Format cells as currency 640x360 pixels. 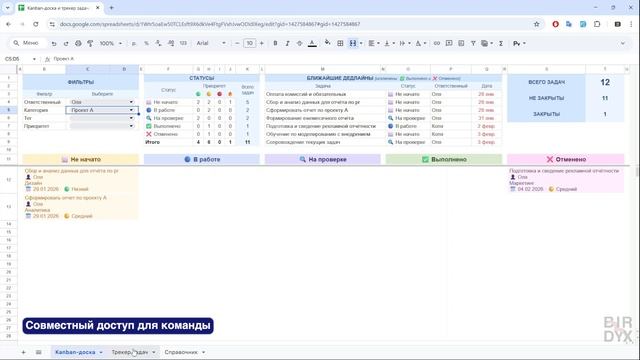134,43
